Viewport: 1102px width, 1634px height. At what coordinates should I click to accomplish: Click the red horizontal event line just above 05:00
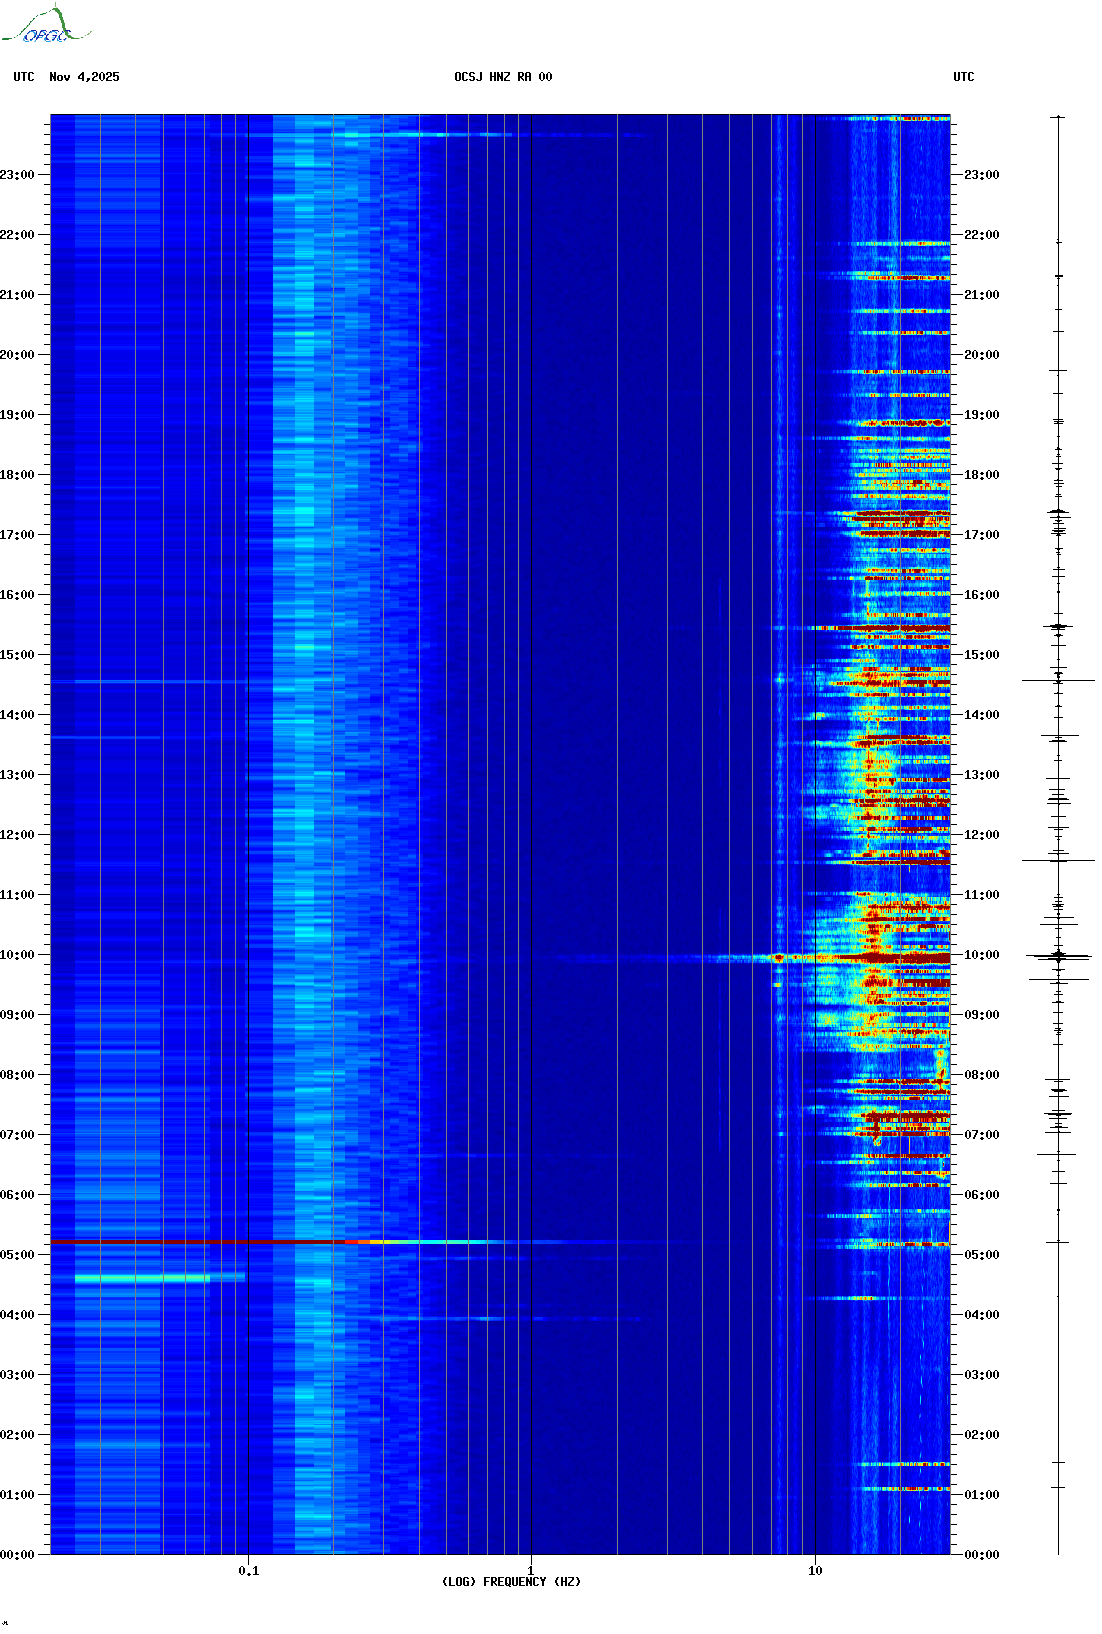tap(200, 1241)
